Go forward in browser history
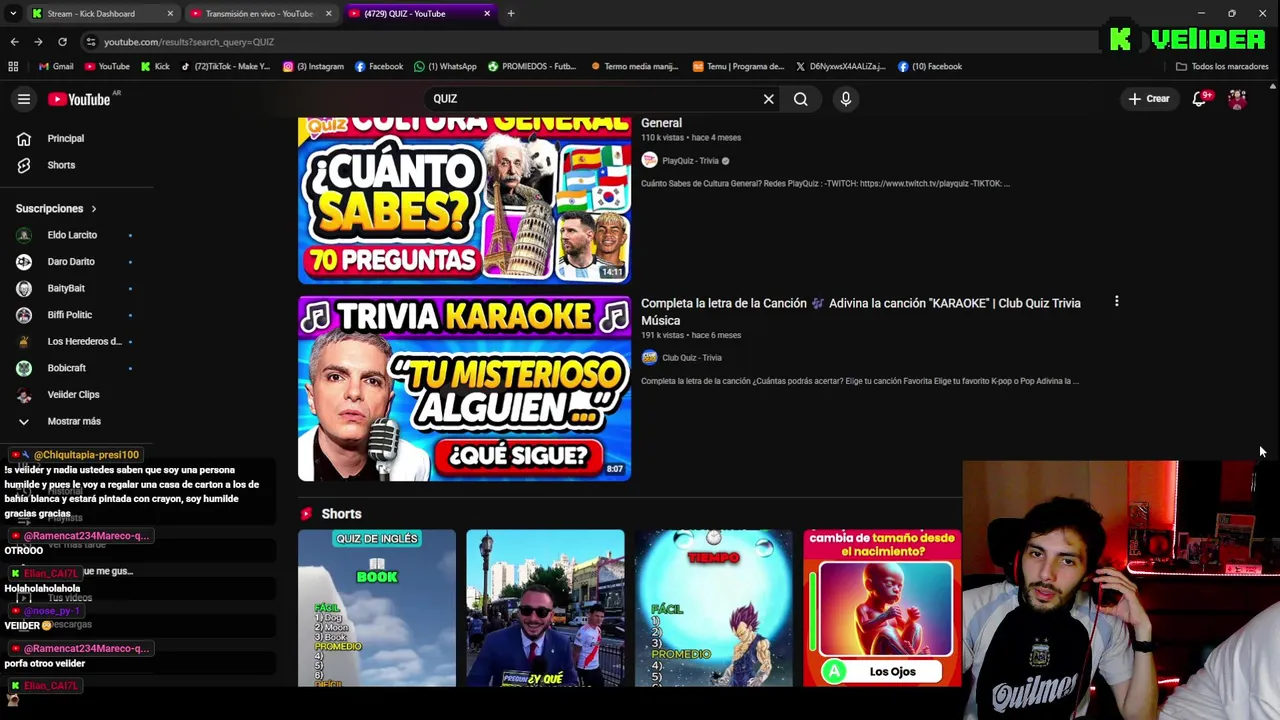This screenshot has height=720, width=1280. (38, 42)
